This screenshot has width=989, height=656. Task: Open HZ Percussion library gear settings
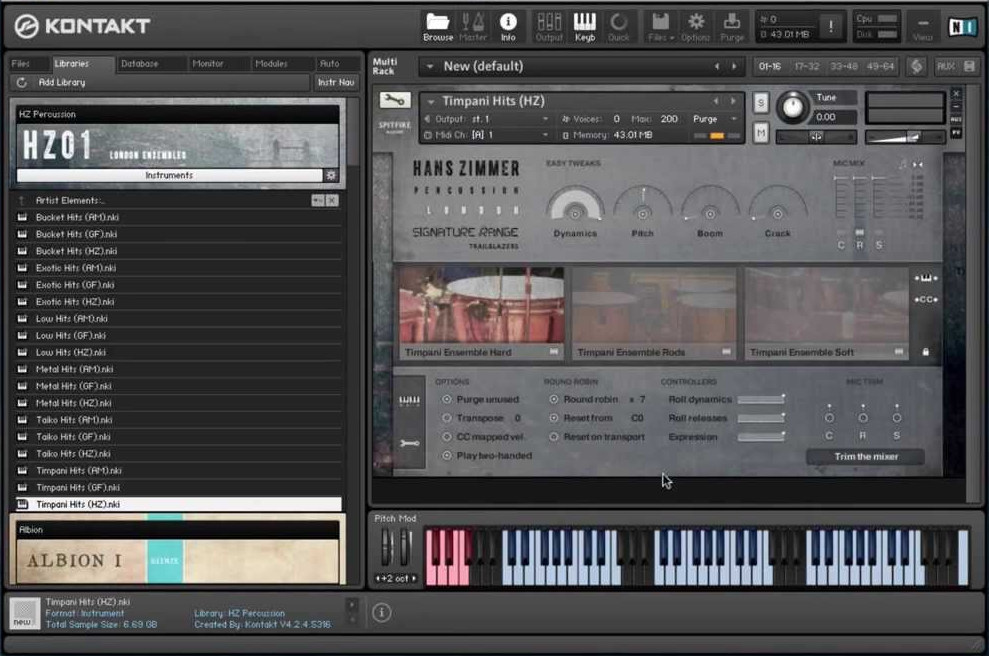[x=331, y=175]
